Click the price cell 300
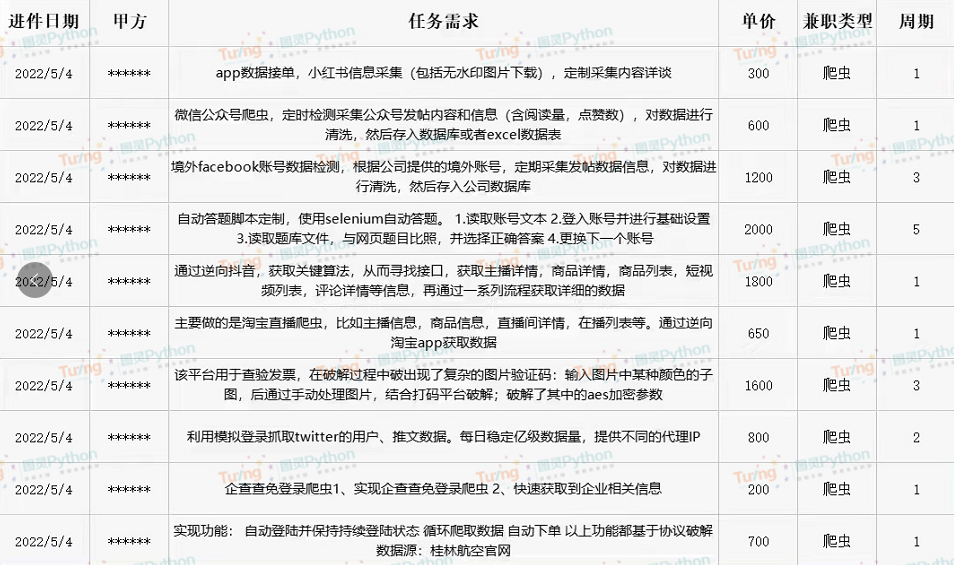 (x=758, y=74)
